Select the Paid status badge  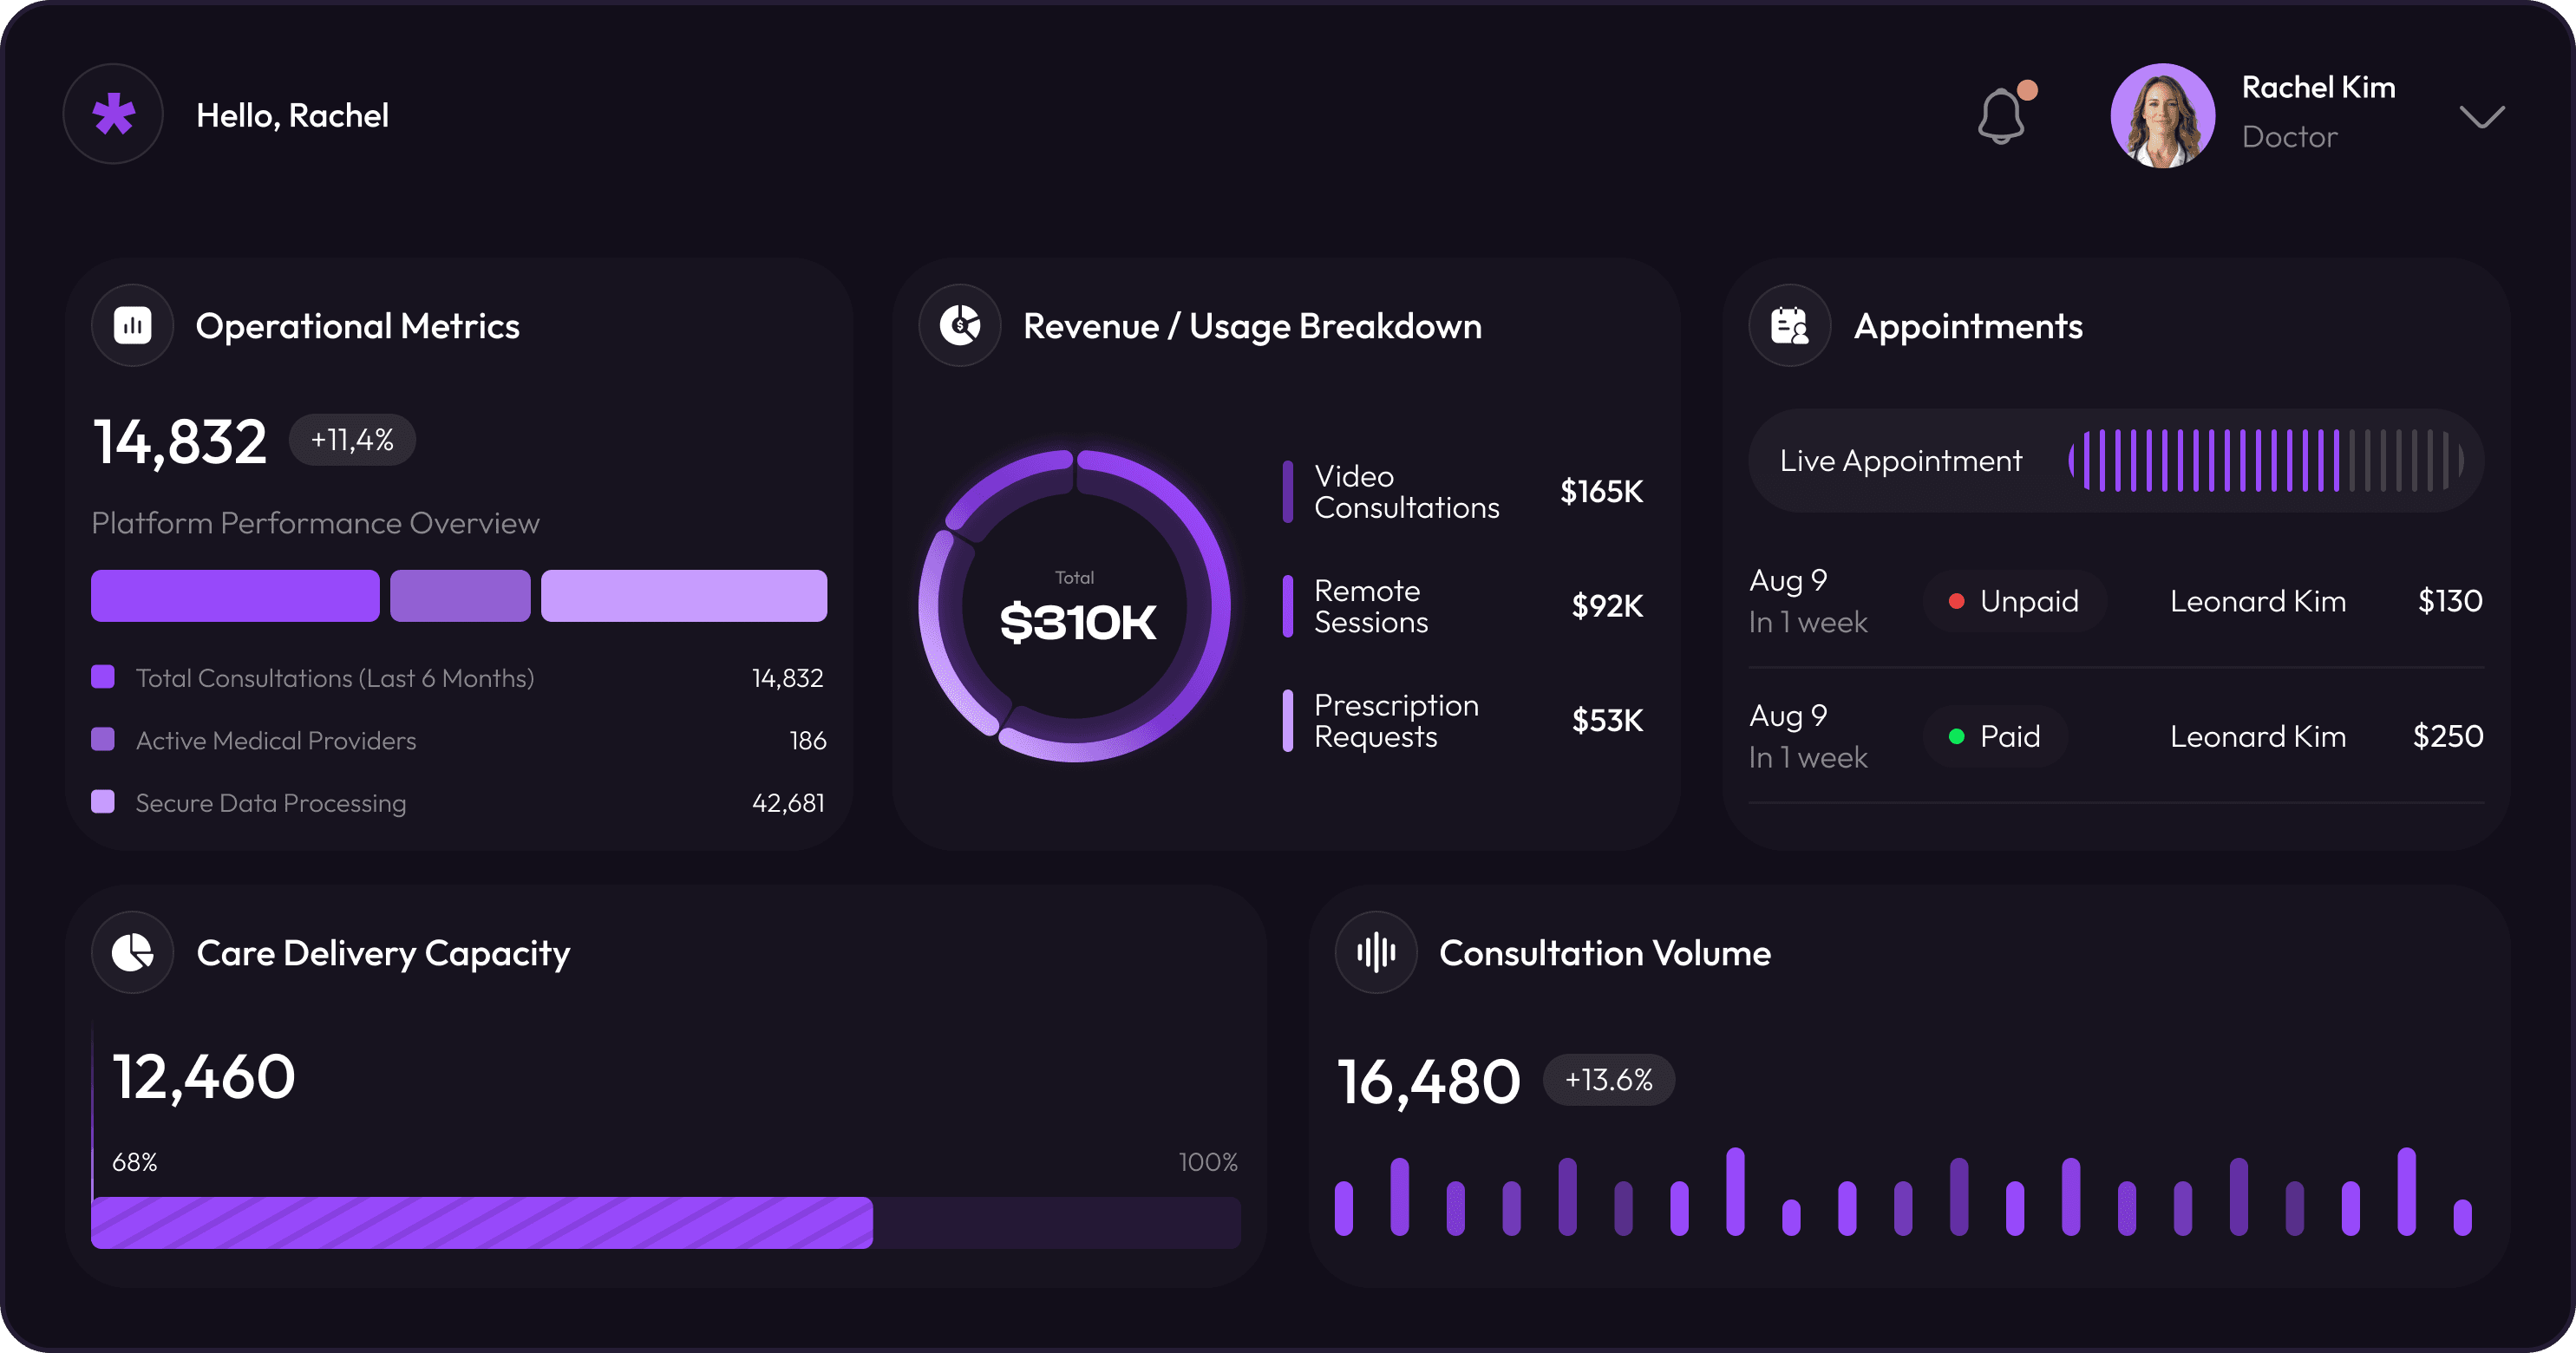pyautogui.click(x=1995, y=736)
